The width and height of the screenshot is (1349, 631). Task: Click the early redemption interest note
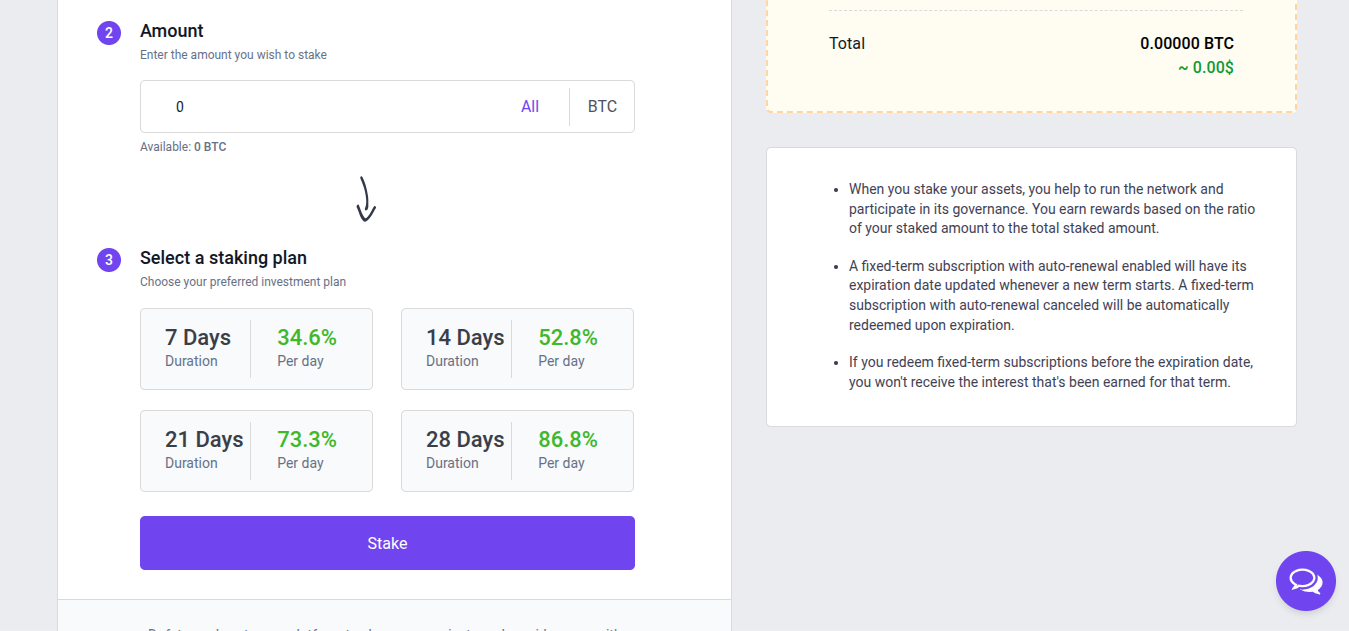tap(1050, 372)
